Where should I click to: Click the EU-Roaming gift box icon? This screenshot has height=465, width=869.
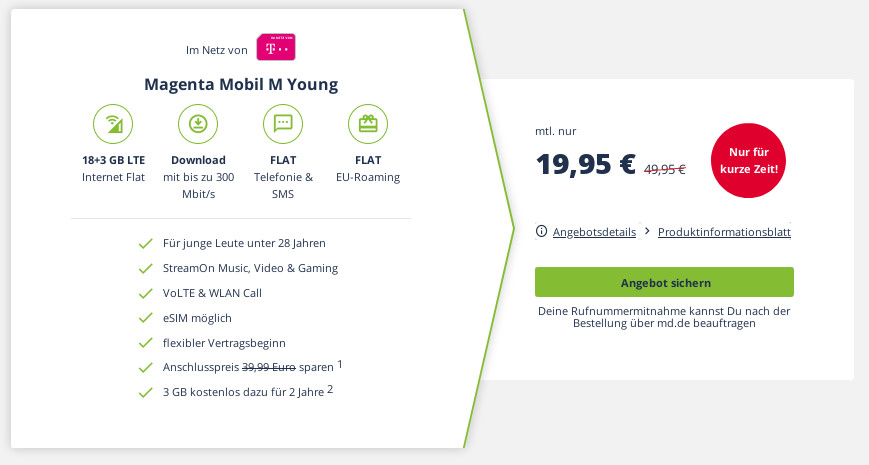[x=367, y=124]
